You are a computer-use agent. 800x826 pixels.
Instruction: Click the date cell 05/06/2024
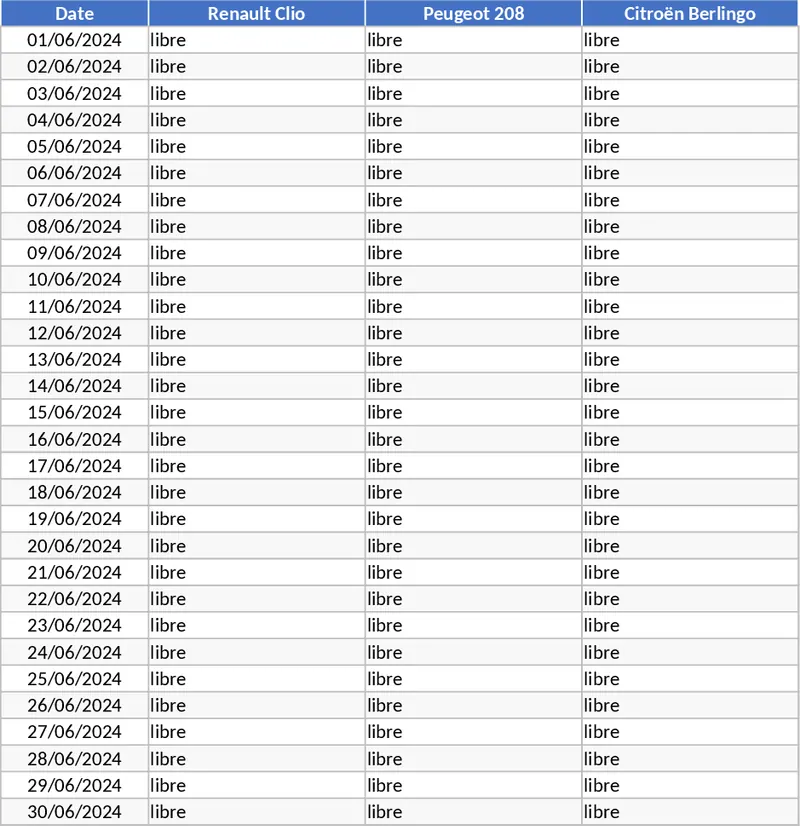pyautogui.click(x=75, y=146)
